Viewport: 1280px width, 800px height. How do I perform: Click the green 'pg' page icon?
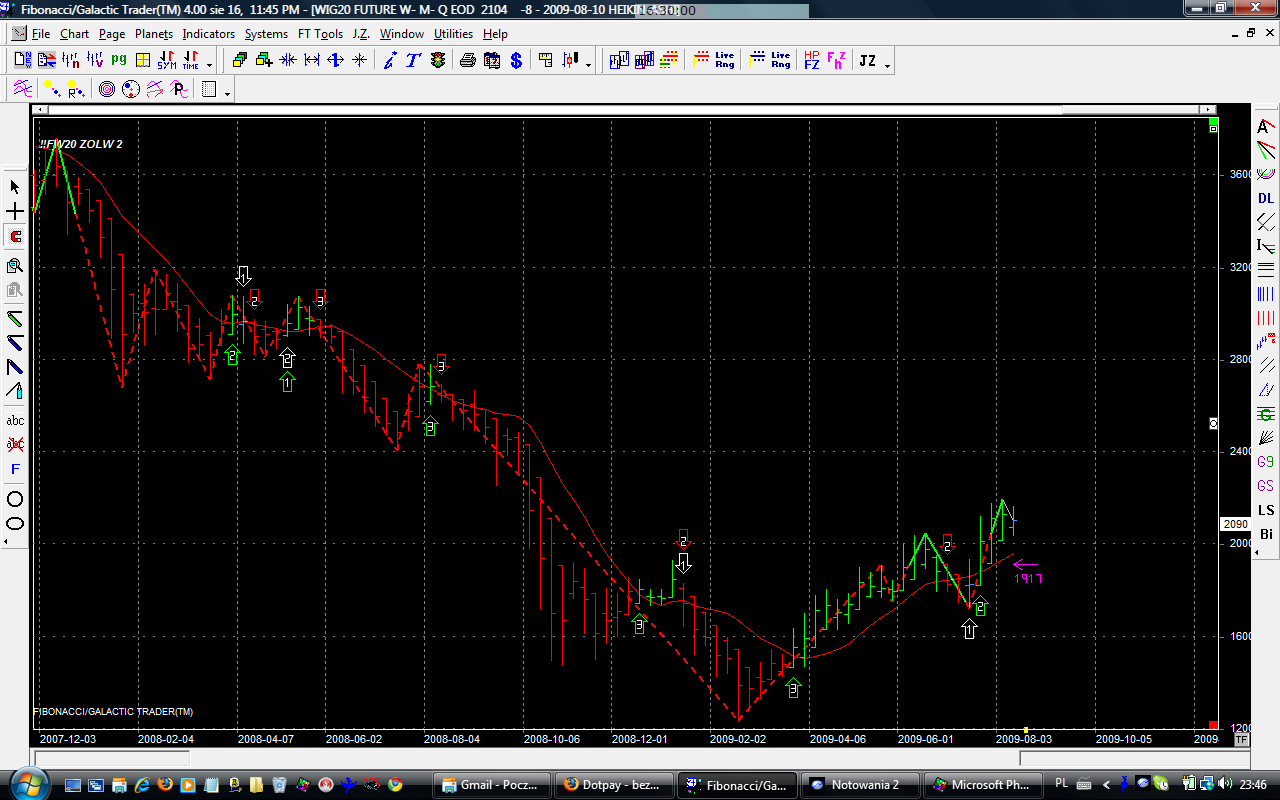(119, 61)
